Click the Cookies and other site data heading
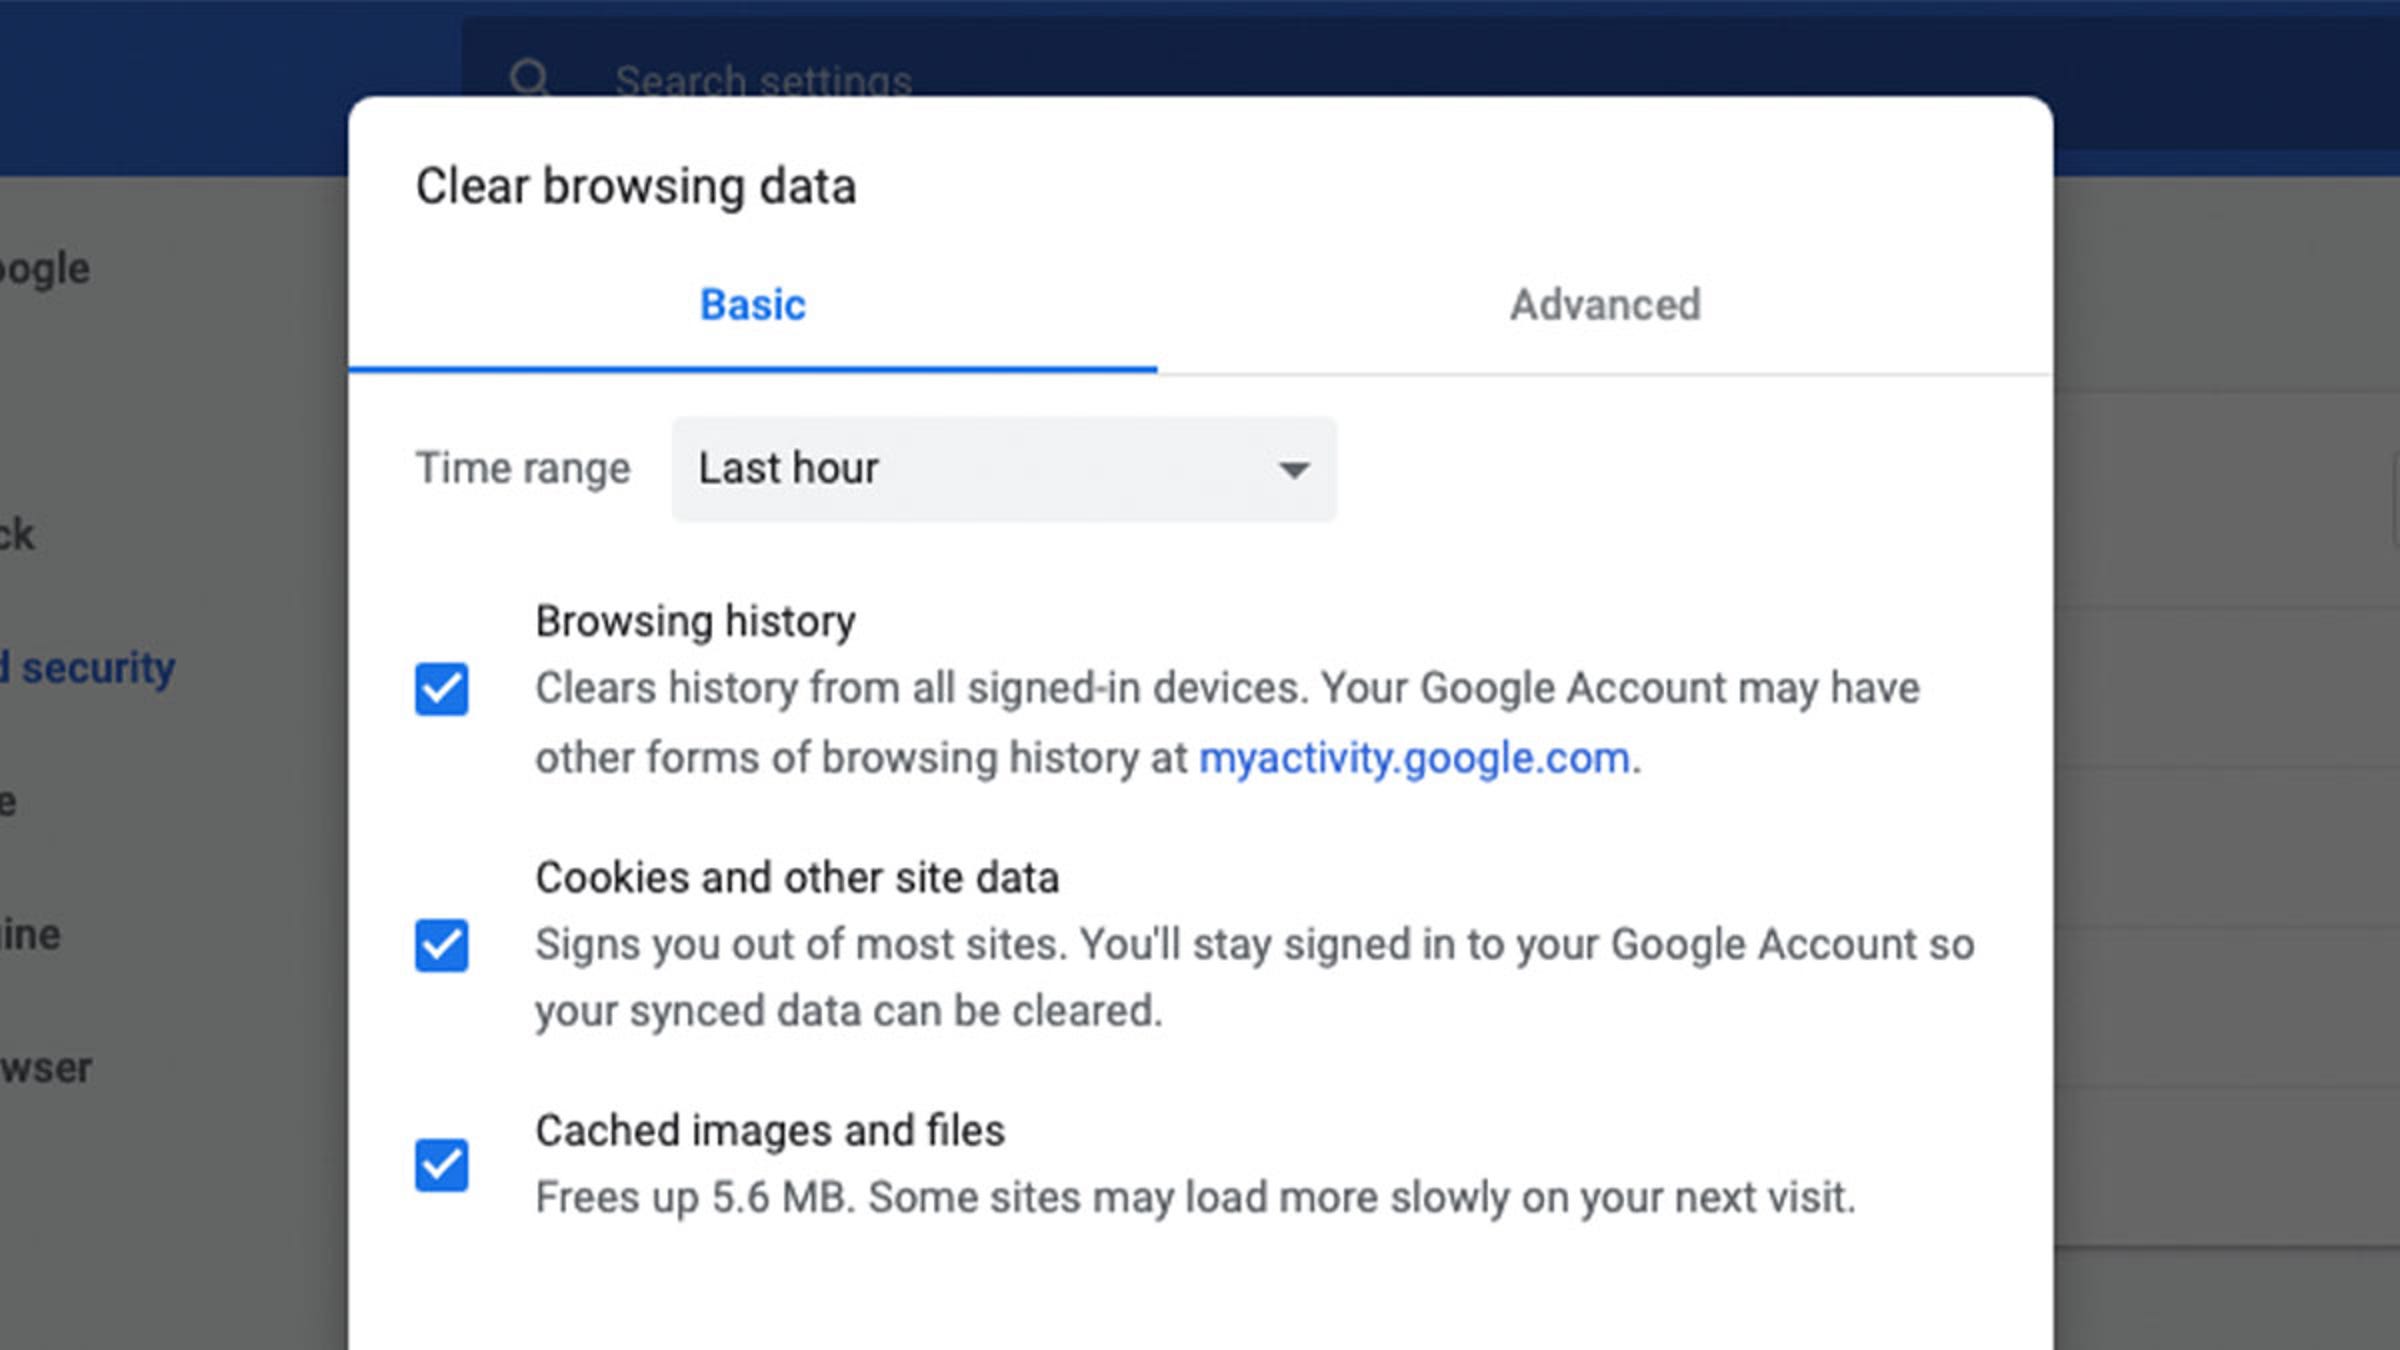 click(796, 878)
